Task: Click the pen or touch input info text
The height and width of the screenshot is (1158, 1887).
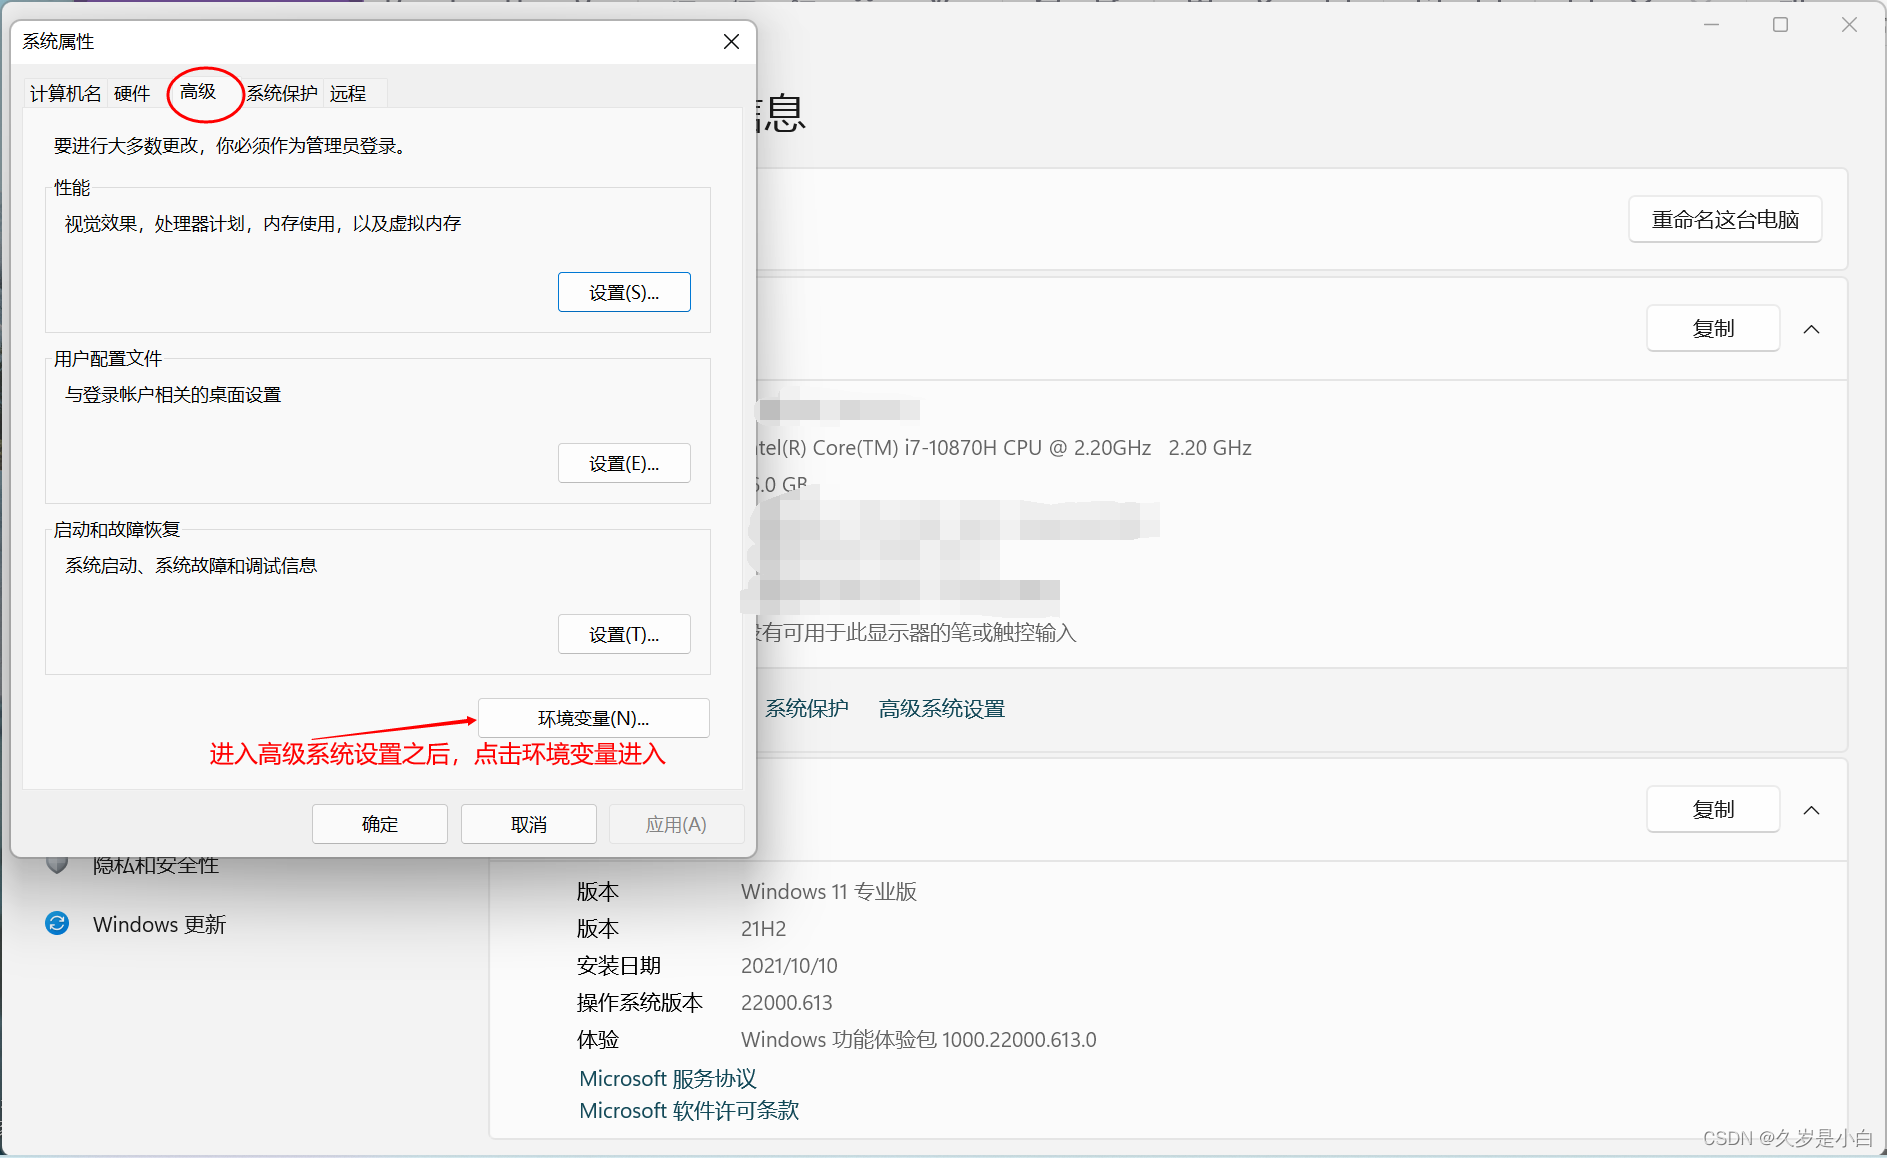Action: [x=917, y=633]
